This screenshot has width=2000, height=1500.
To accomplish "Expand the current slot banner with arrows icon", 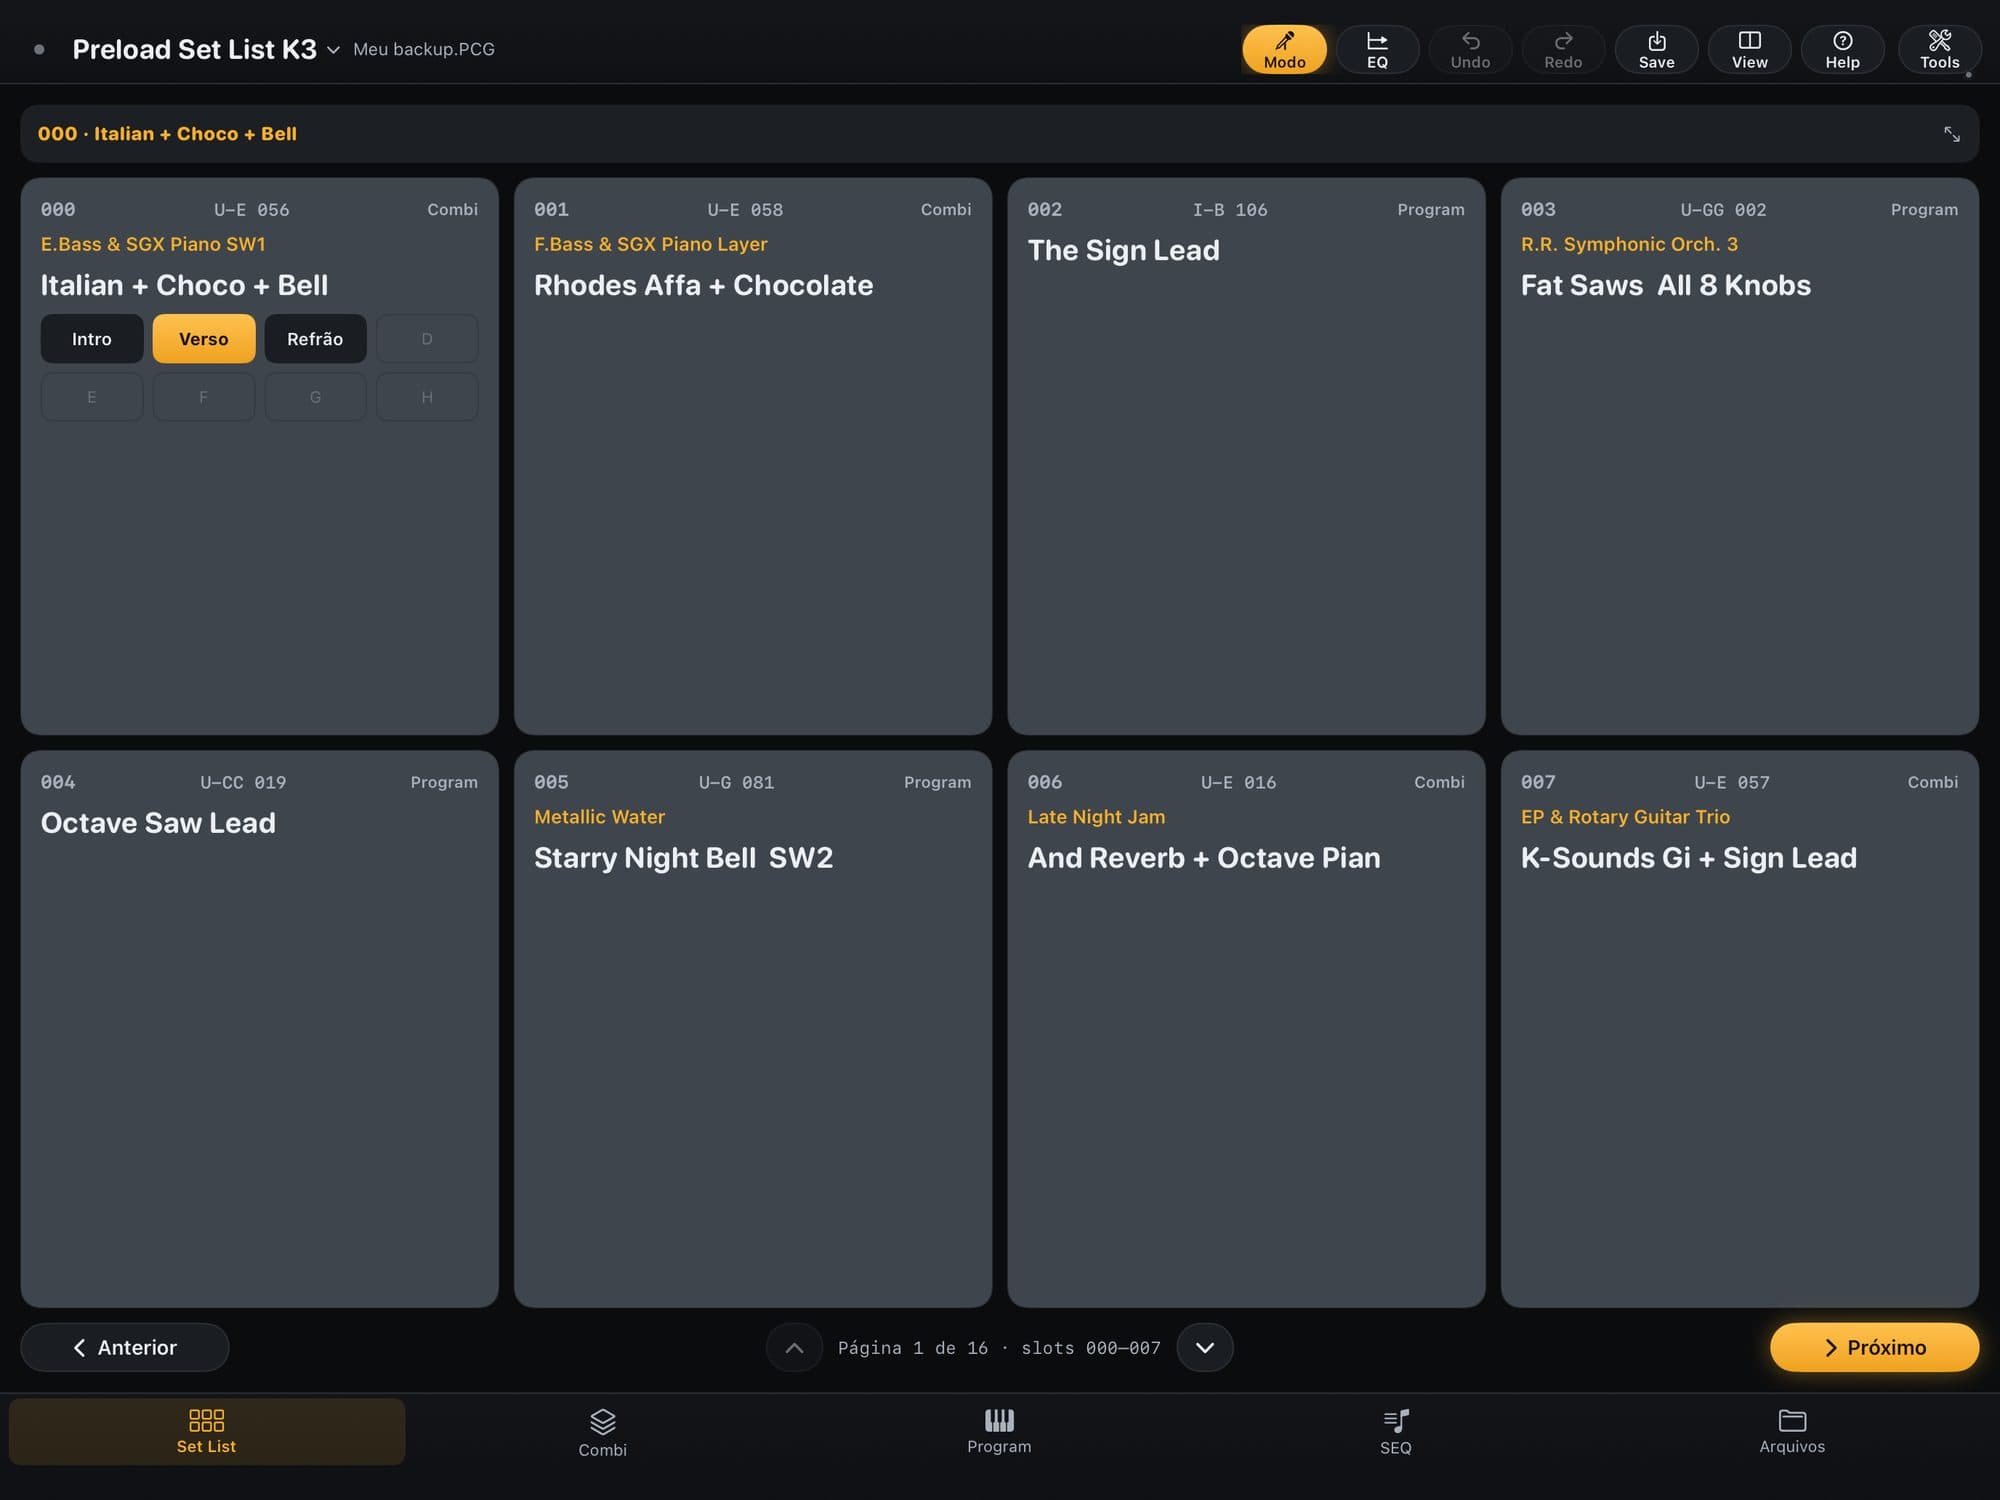I will click(1951, 134).
